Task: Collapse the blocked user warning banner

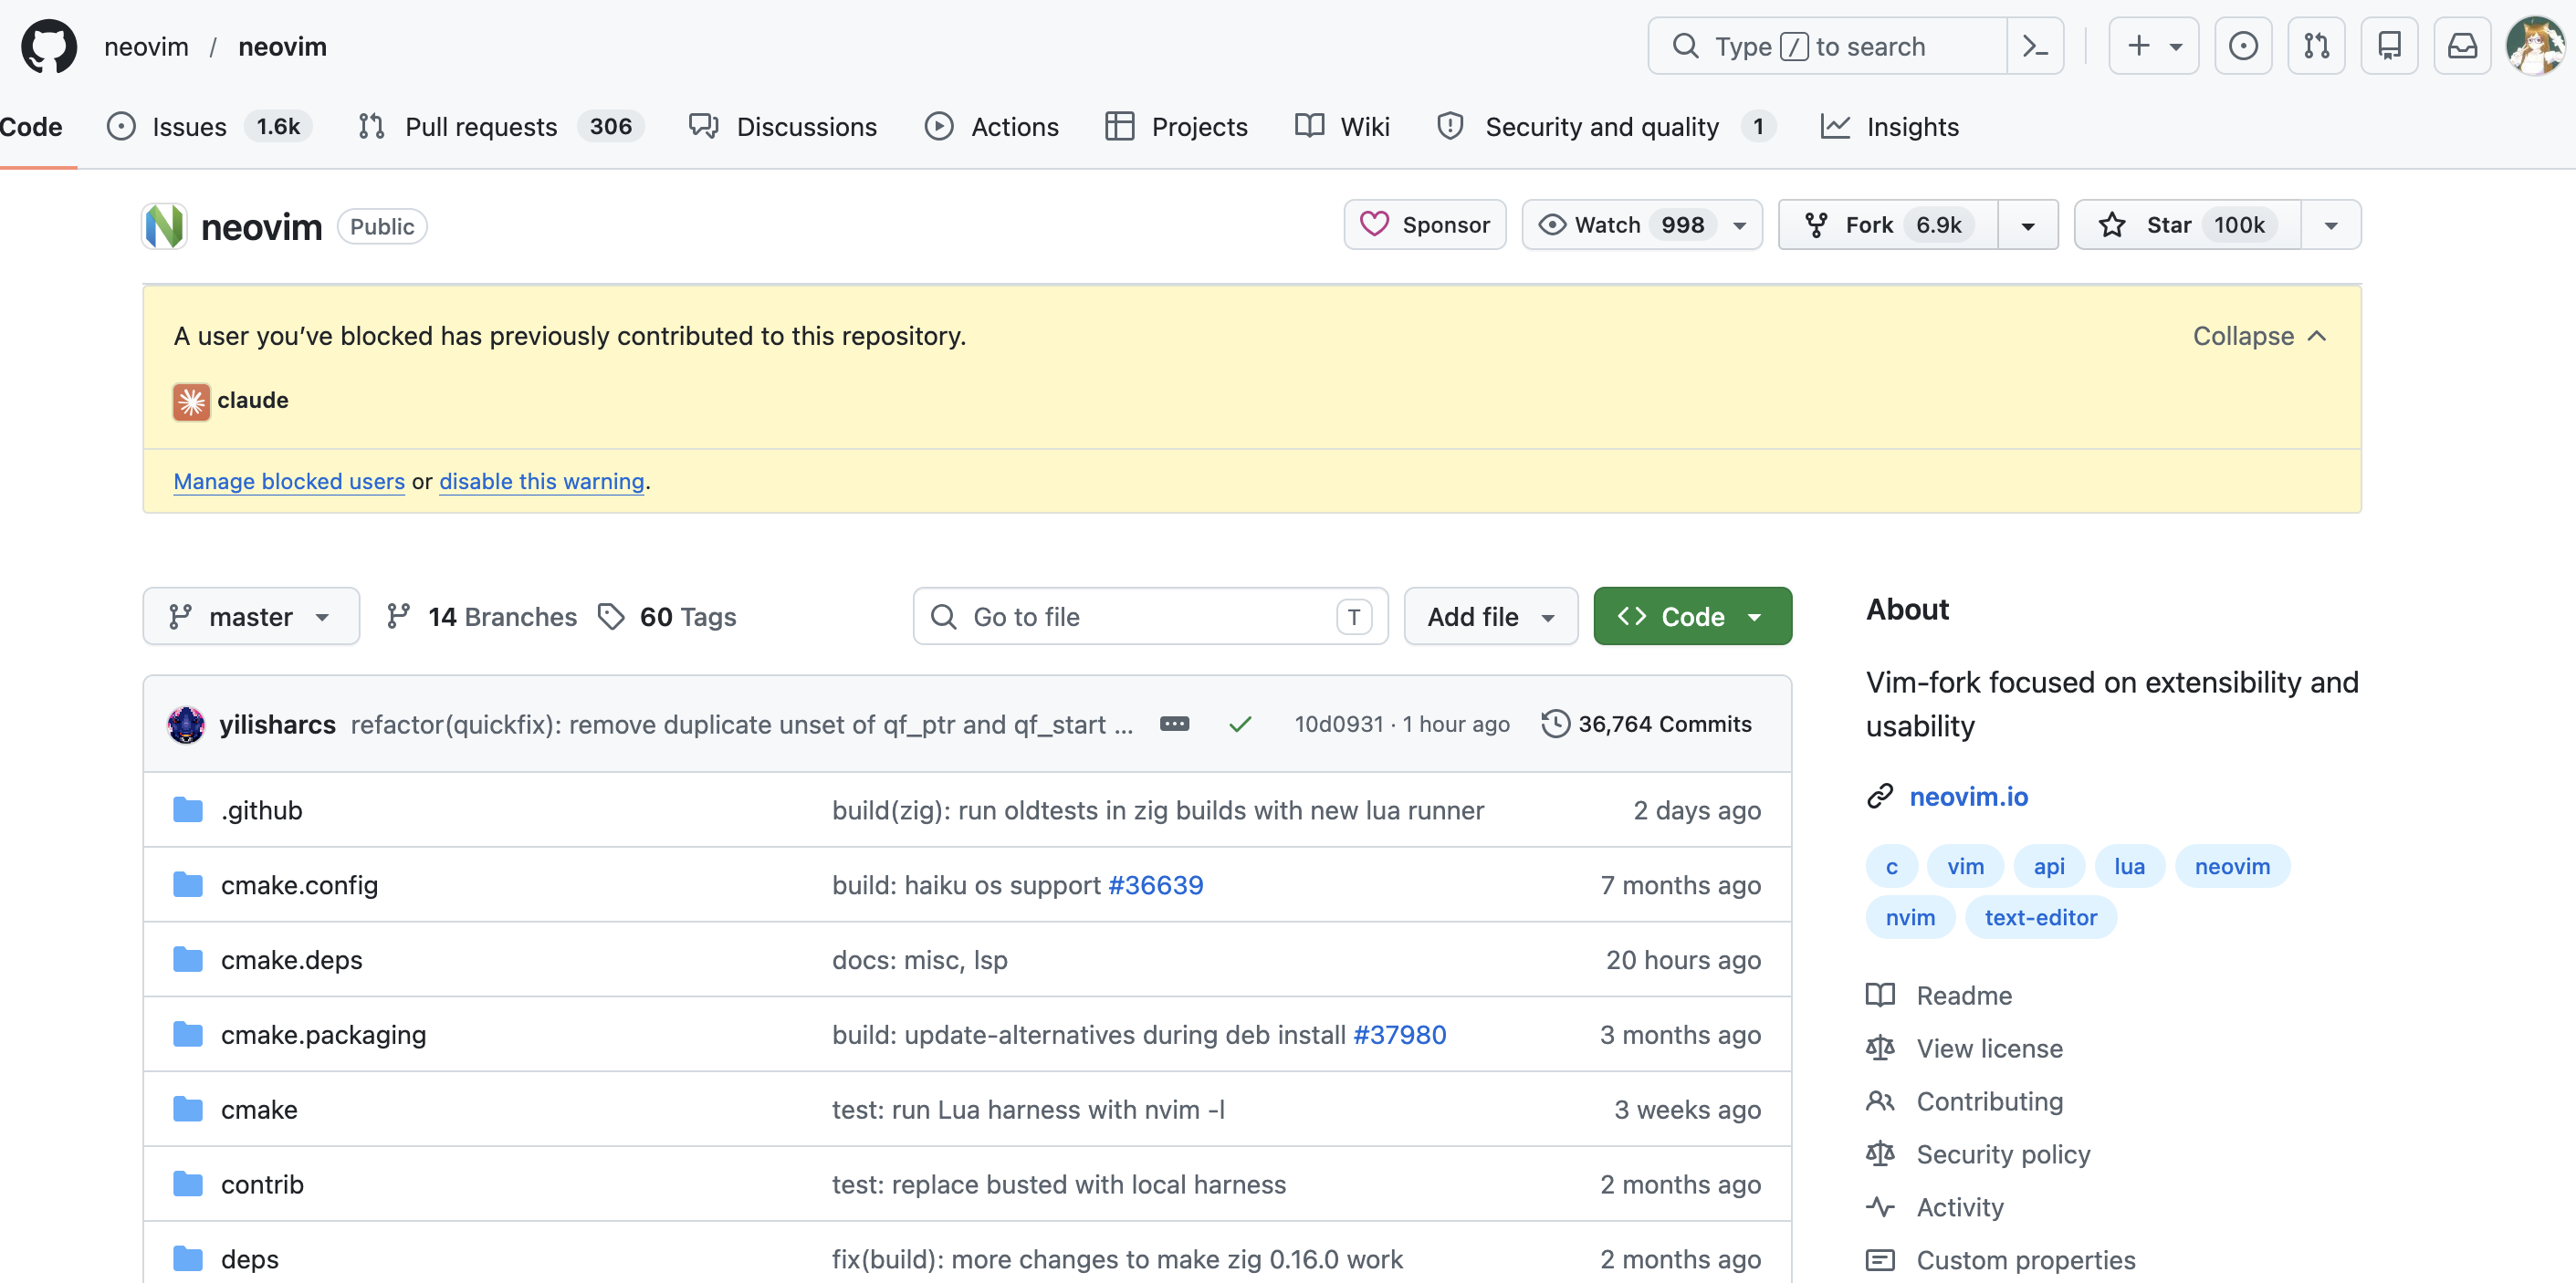Action: [x=2260, y=336]
